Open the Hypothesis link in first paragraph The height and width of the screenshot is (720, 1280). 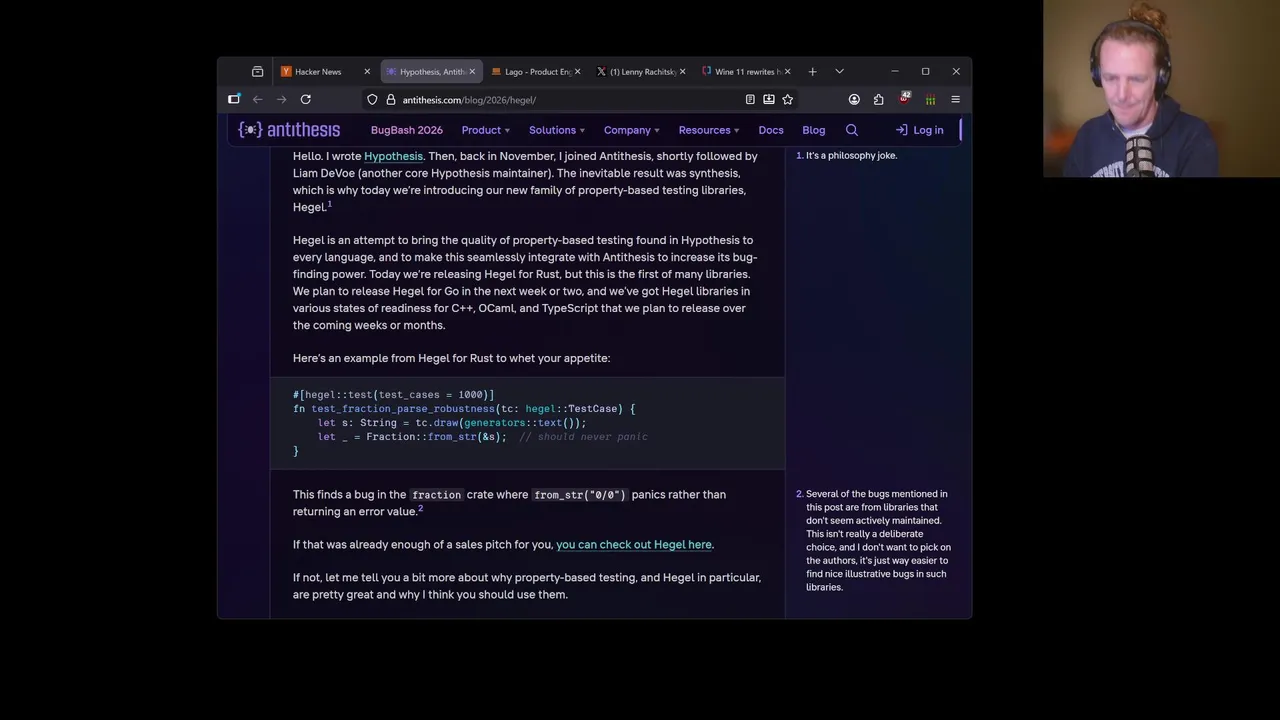[393, 156]
